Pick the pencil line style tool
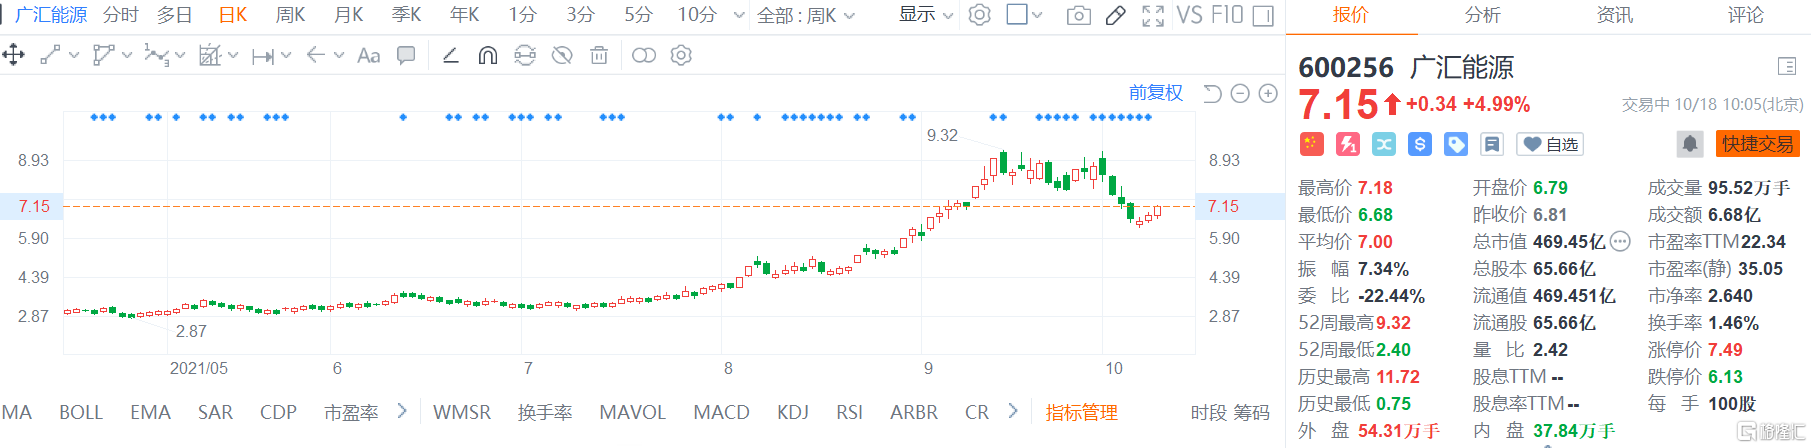1812x448 pixels. tap(451, 55)
